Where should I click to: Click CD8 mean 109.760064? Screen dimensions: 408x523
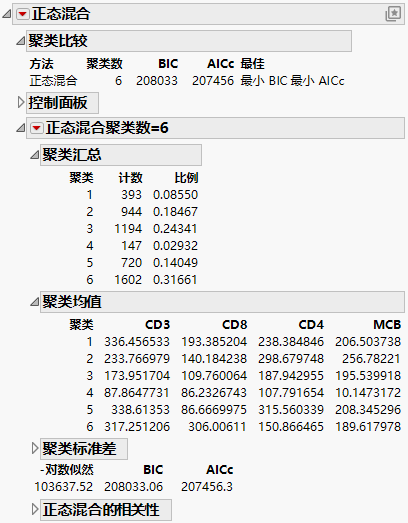(214, 376)
